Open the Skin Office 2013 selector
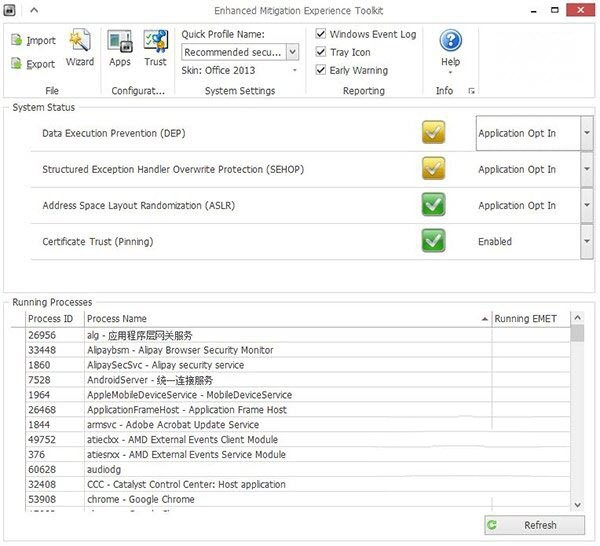This screenshot has height=546, width=600. click(294, 71)
